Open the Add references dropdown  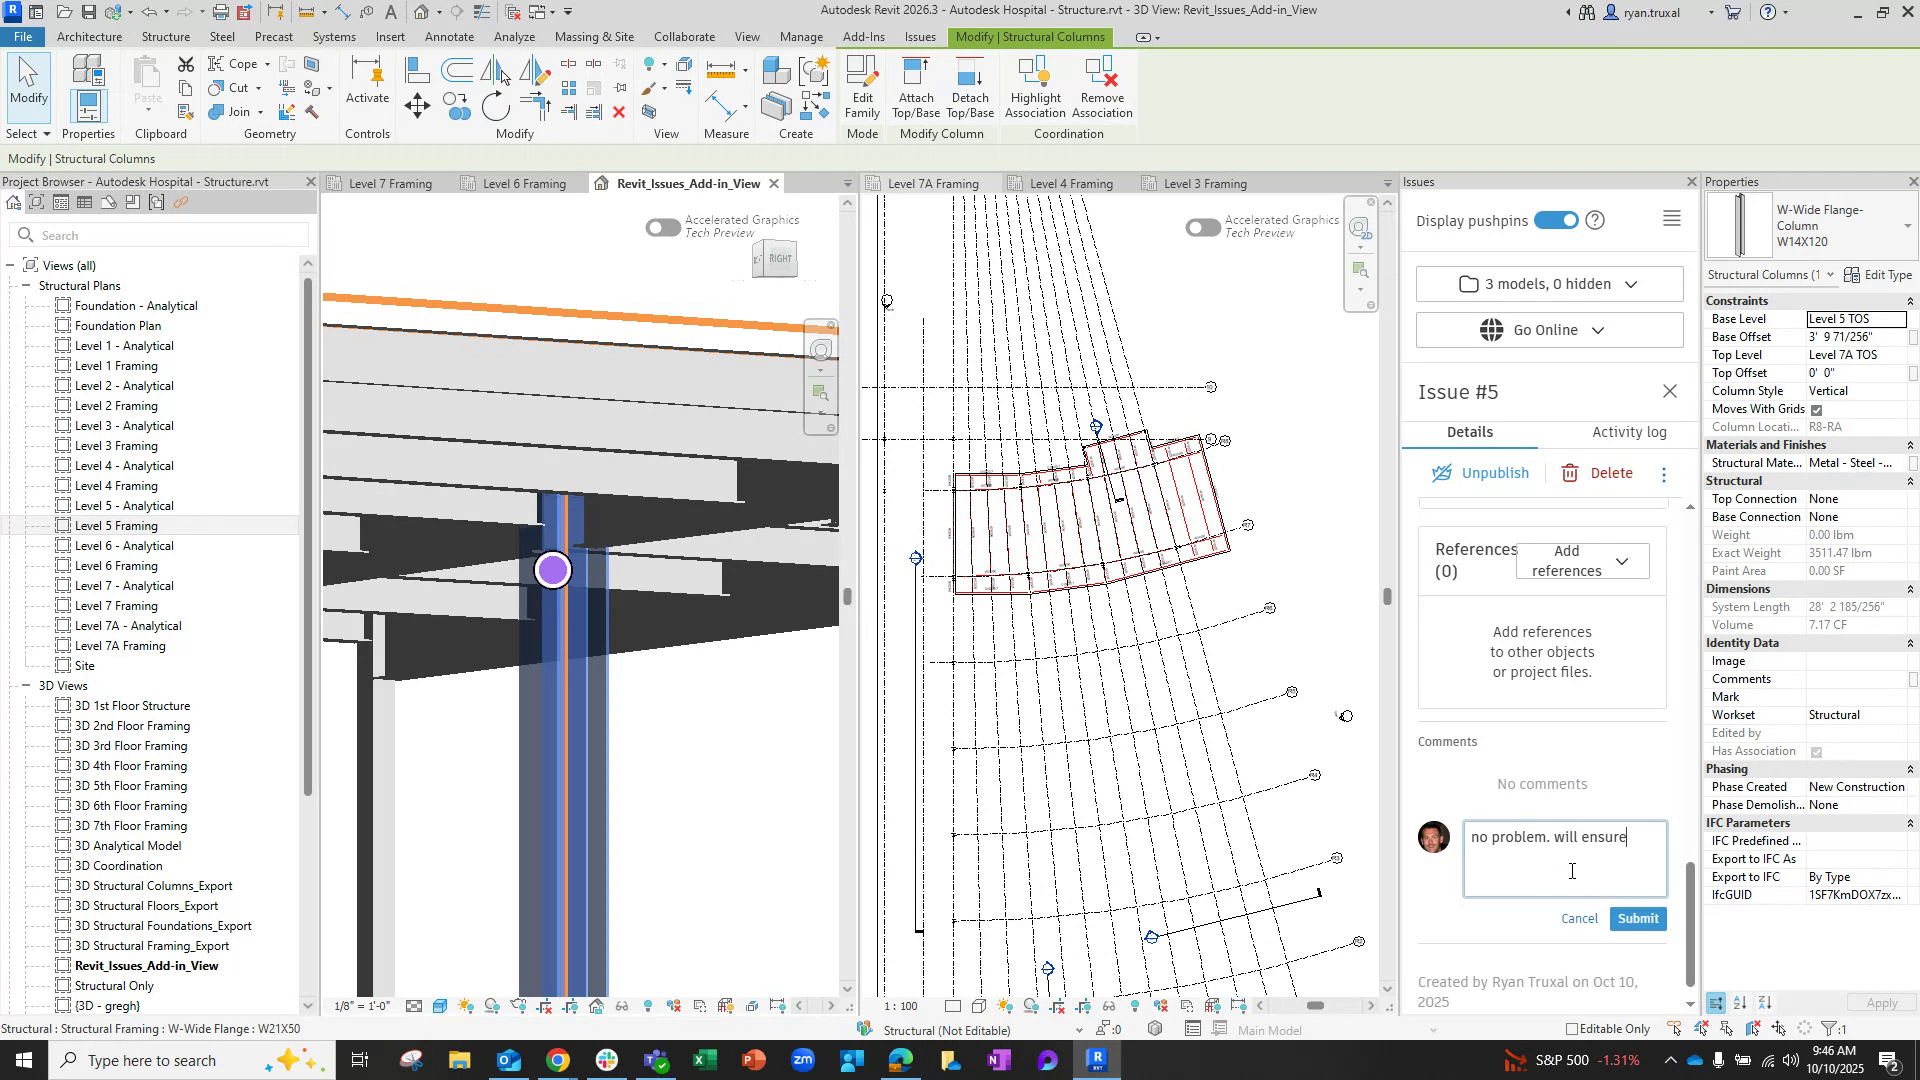tap(1582, 560)
